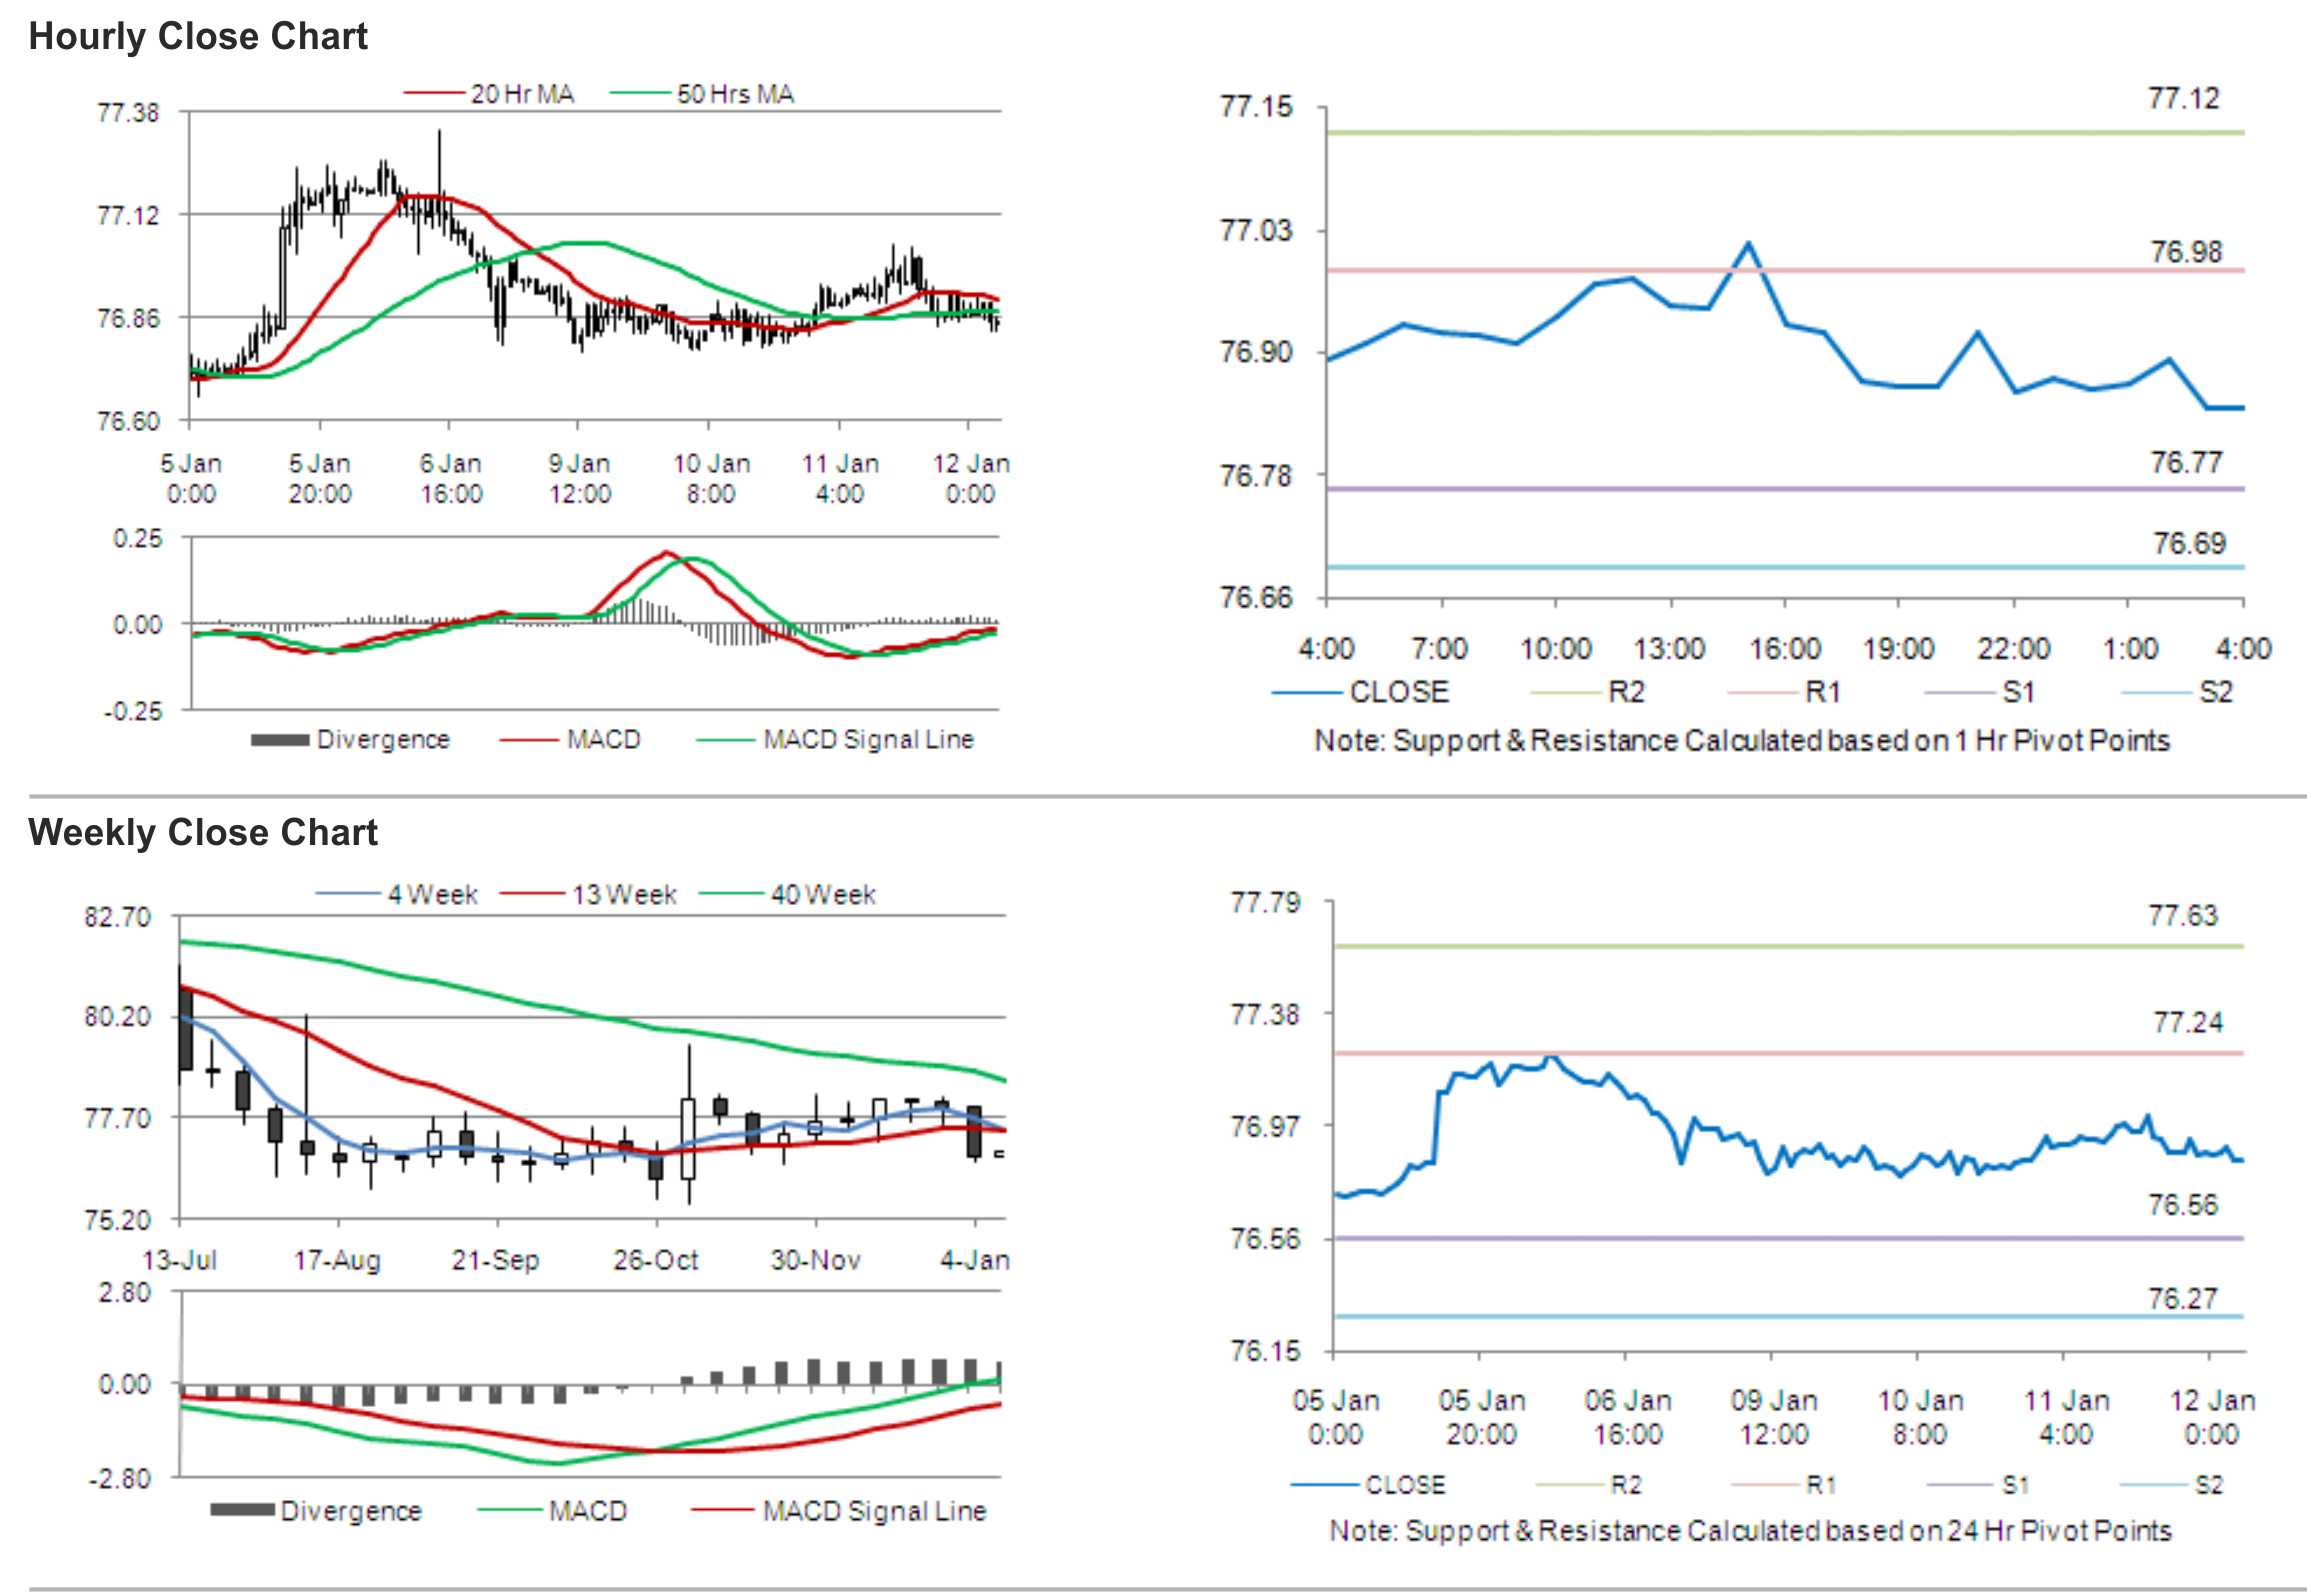Click the "-2.80" weekly MACD axis value
Screen dimensions: 2307x1592
click(x=119, y=1479)
